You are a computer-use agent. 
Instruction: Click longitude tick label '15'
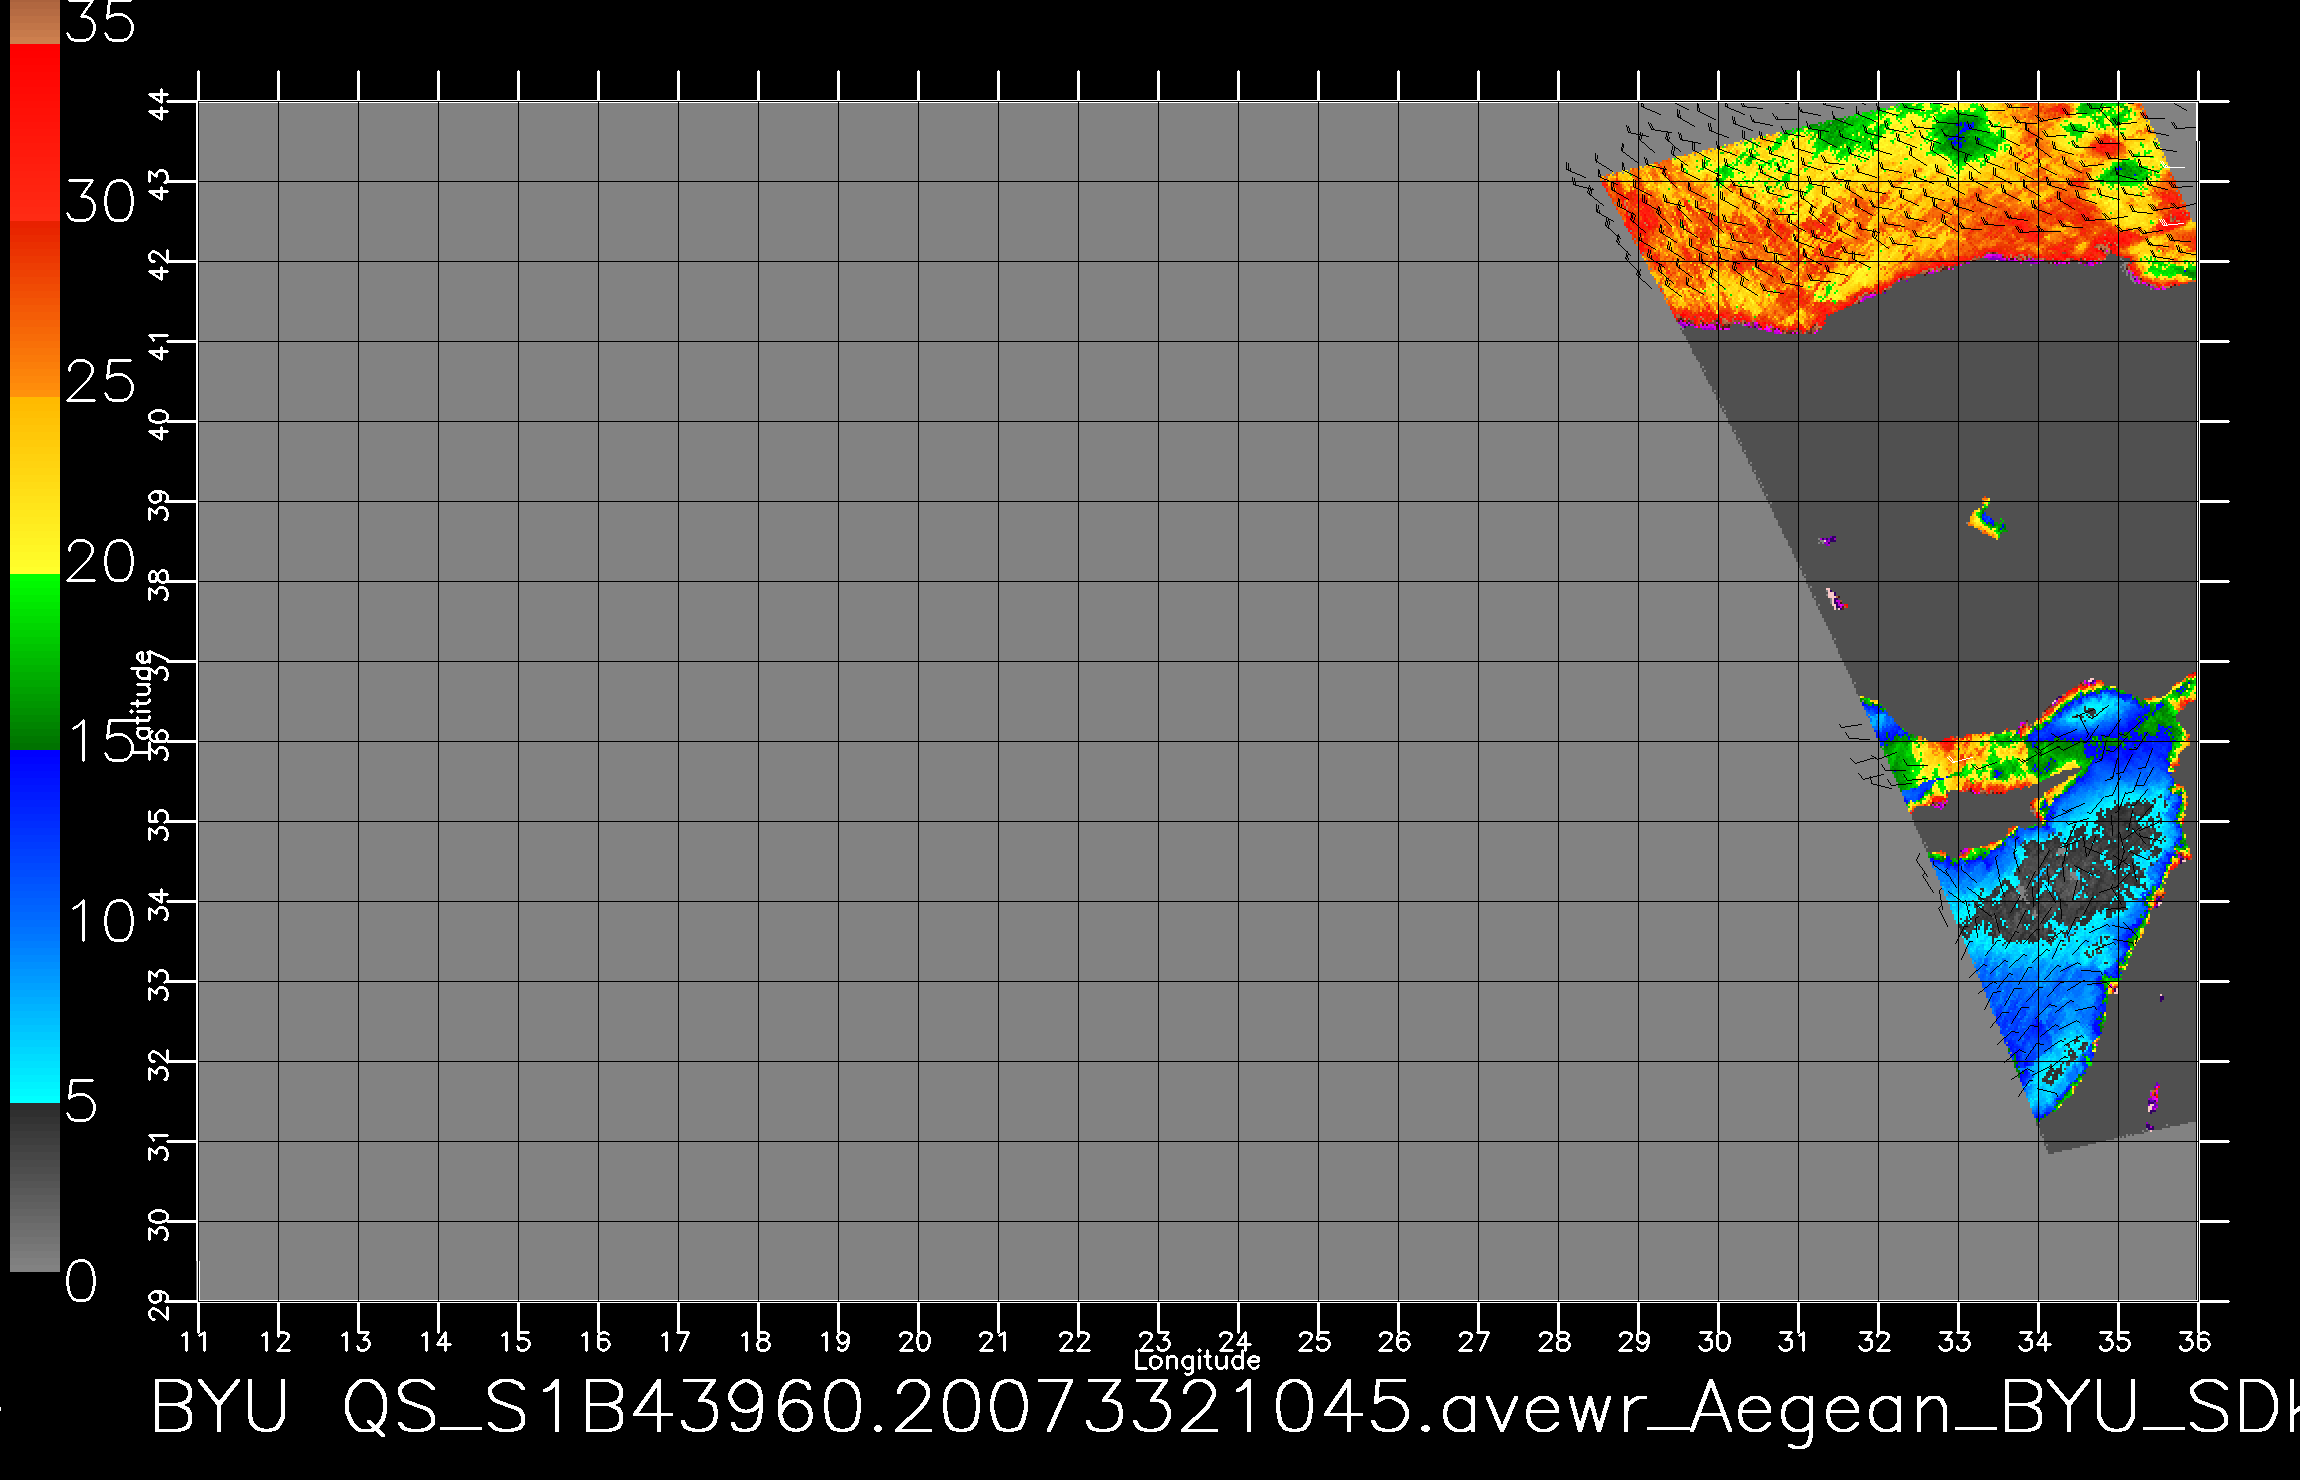(x=516, y=1341)
